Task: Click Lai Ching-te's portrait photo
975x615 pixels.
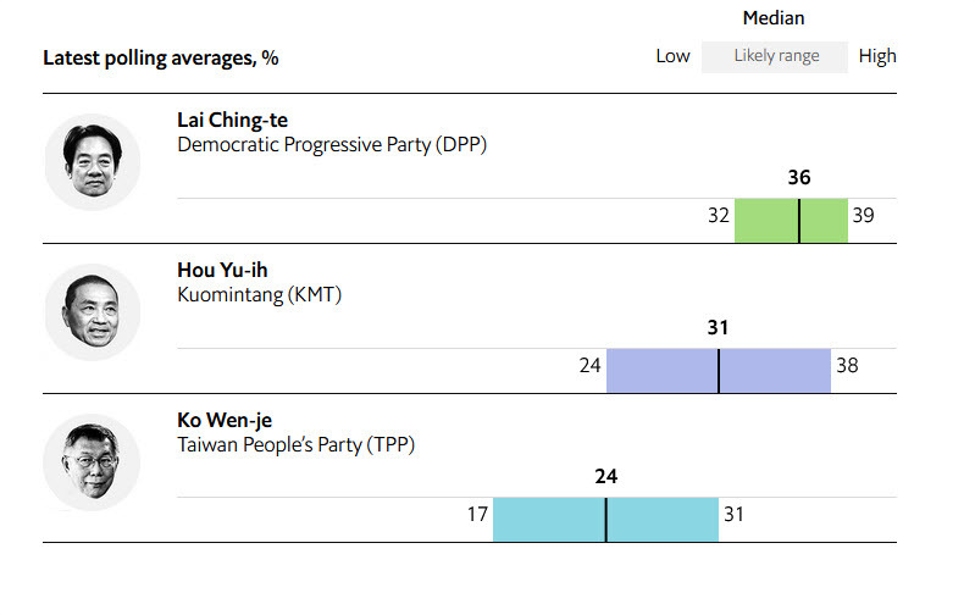Action: click(93, 162)
